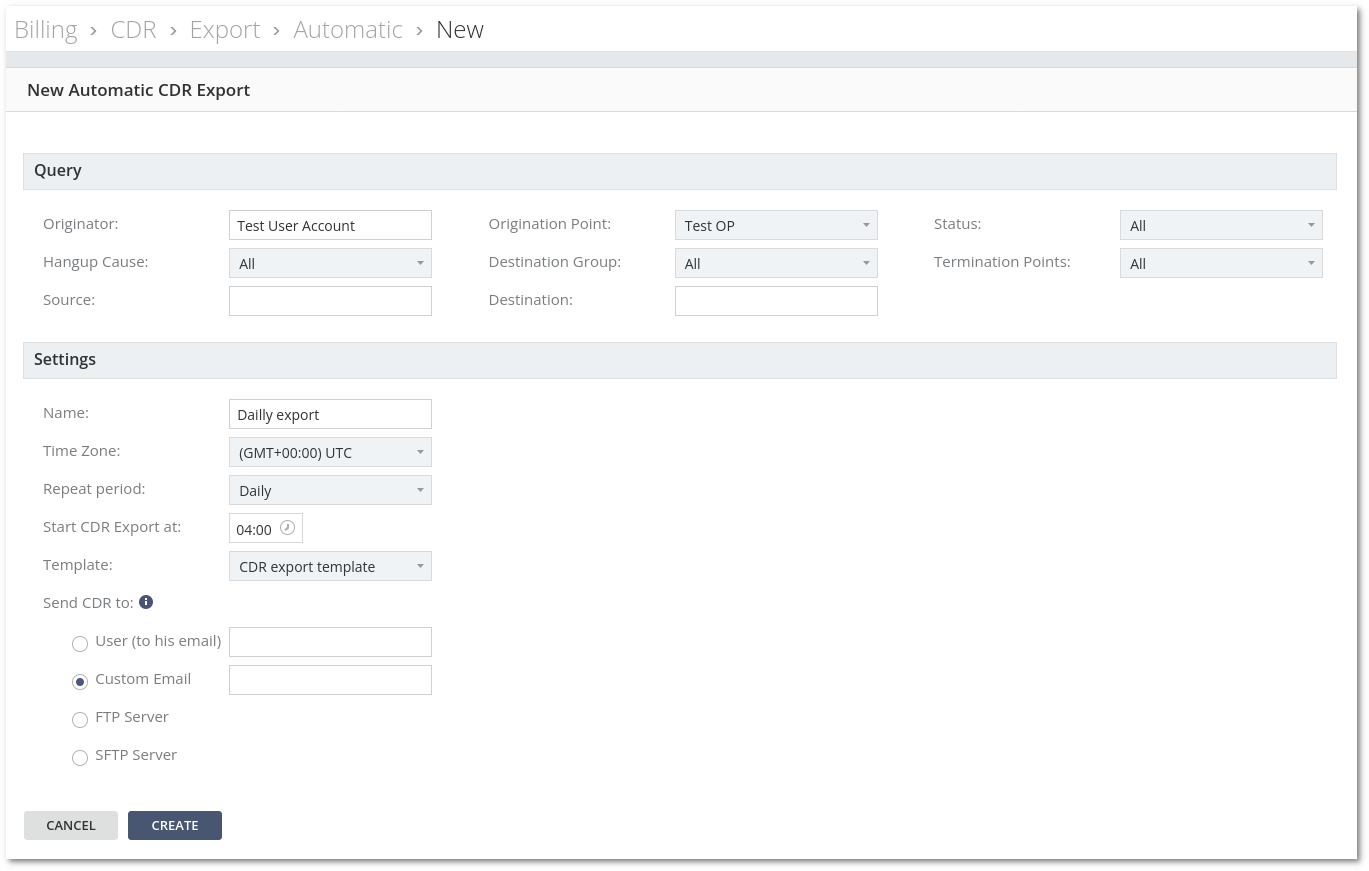Go to Billing in the breadcrumb

pyautogui.click(x=46, y=30)
